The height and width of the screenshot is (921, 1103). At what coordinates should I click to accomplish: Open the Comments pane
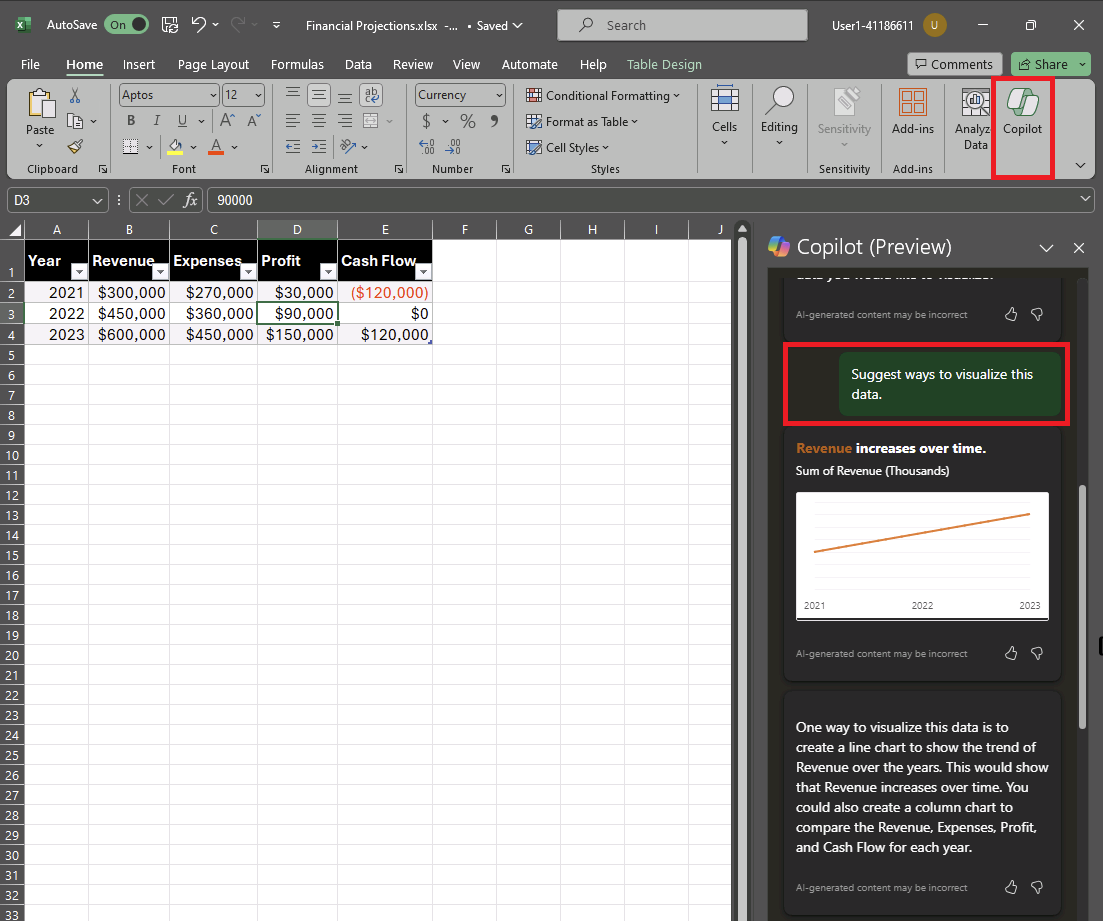[954, 64]
